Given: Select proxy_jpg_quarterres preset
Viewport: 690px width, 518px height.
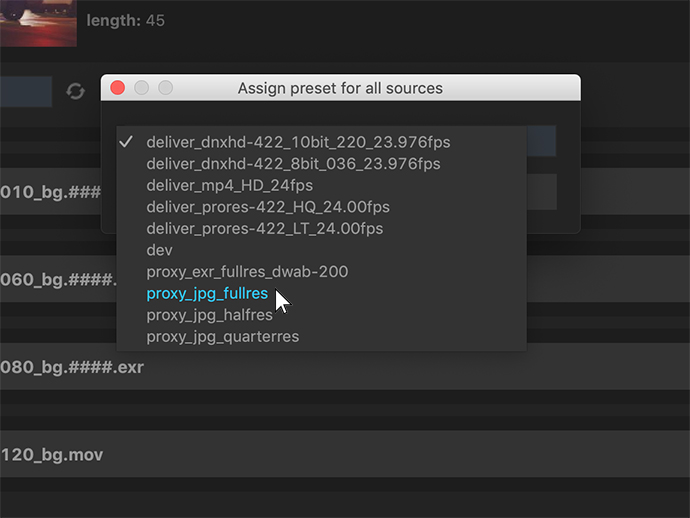Looking at the screenshot, I should (222, 336).
